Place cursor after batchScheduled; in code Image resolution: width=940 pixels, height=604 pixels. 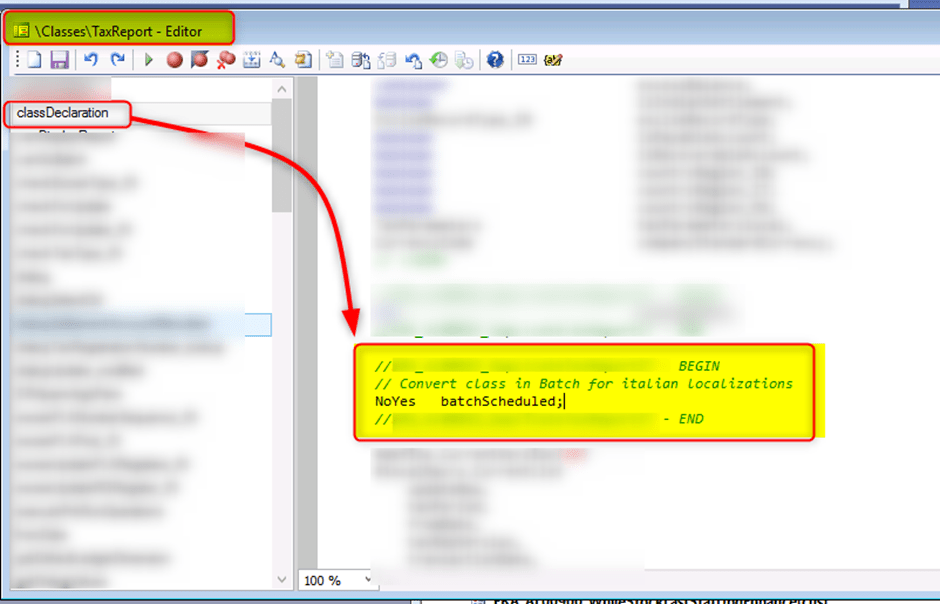[x=564, y=401]
